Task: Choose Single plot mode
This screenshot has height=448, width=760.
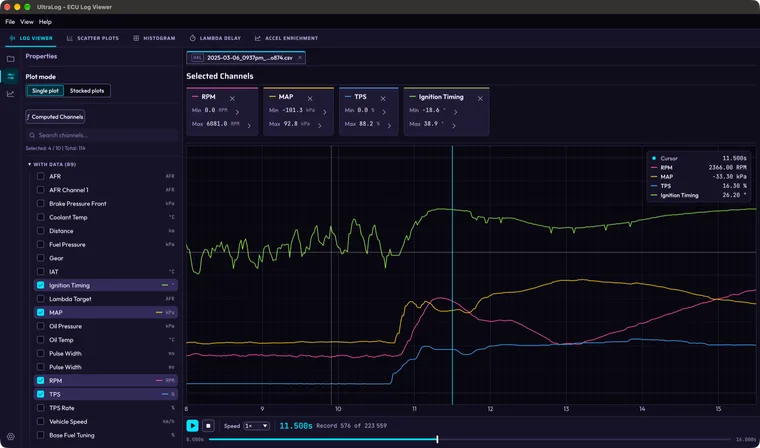Action: coord(45,91)
